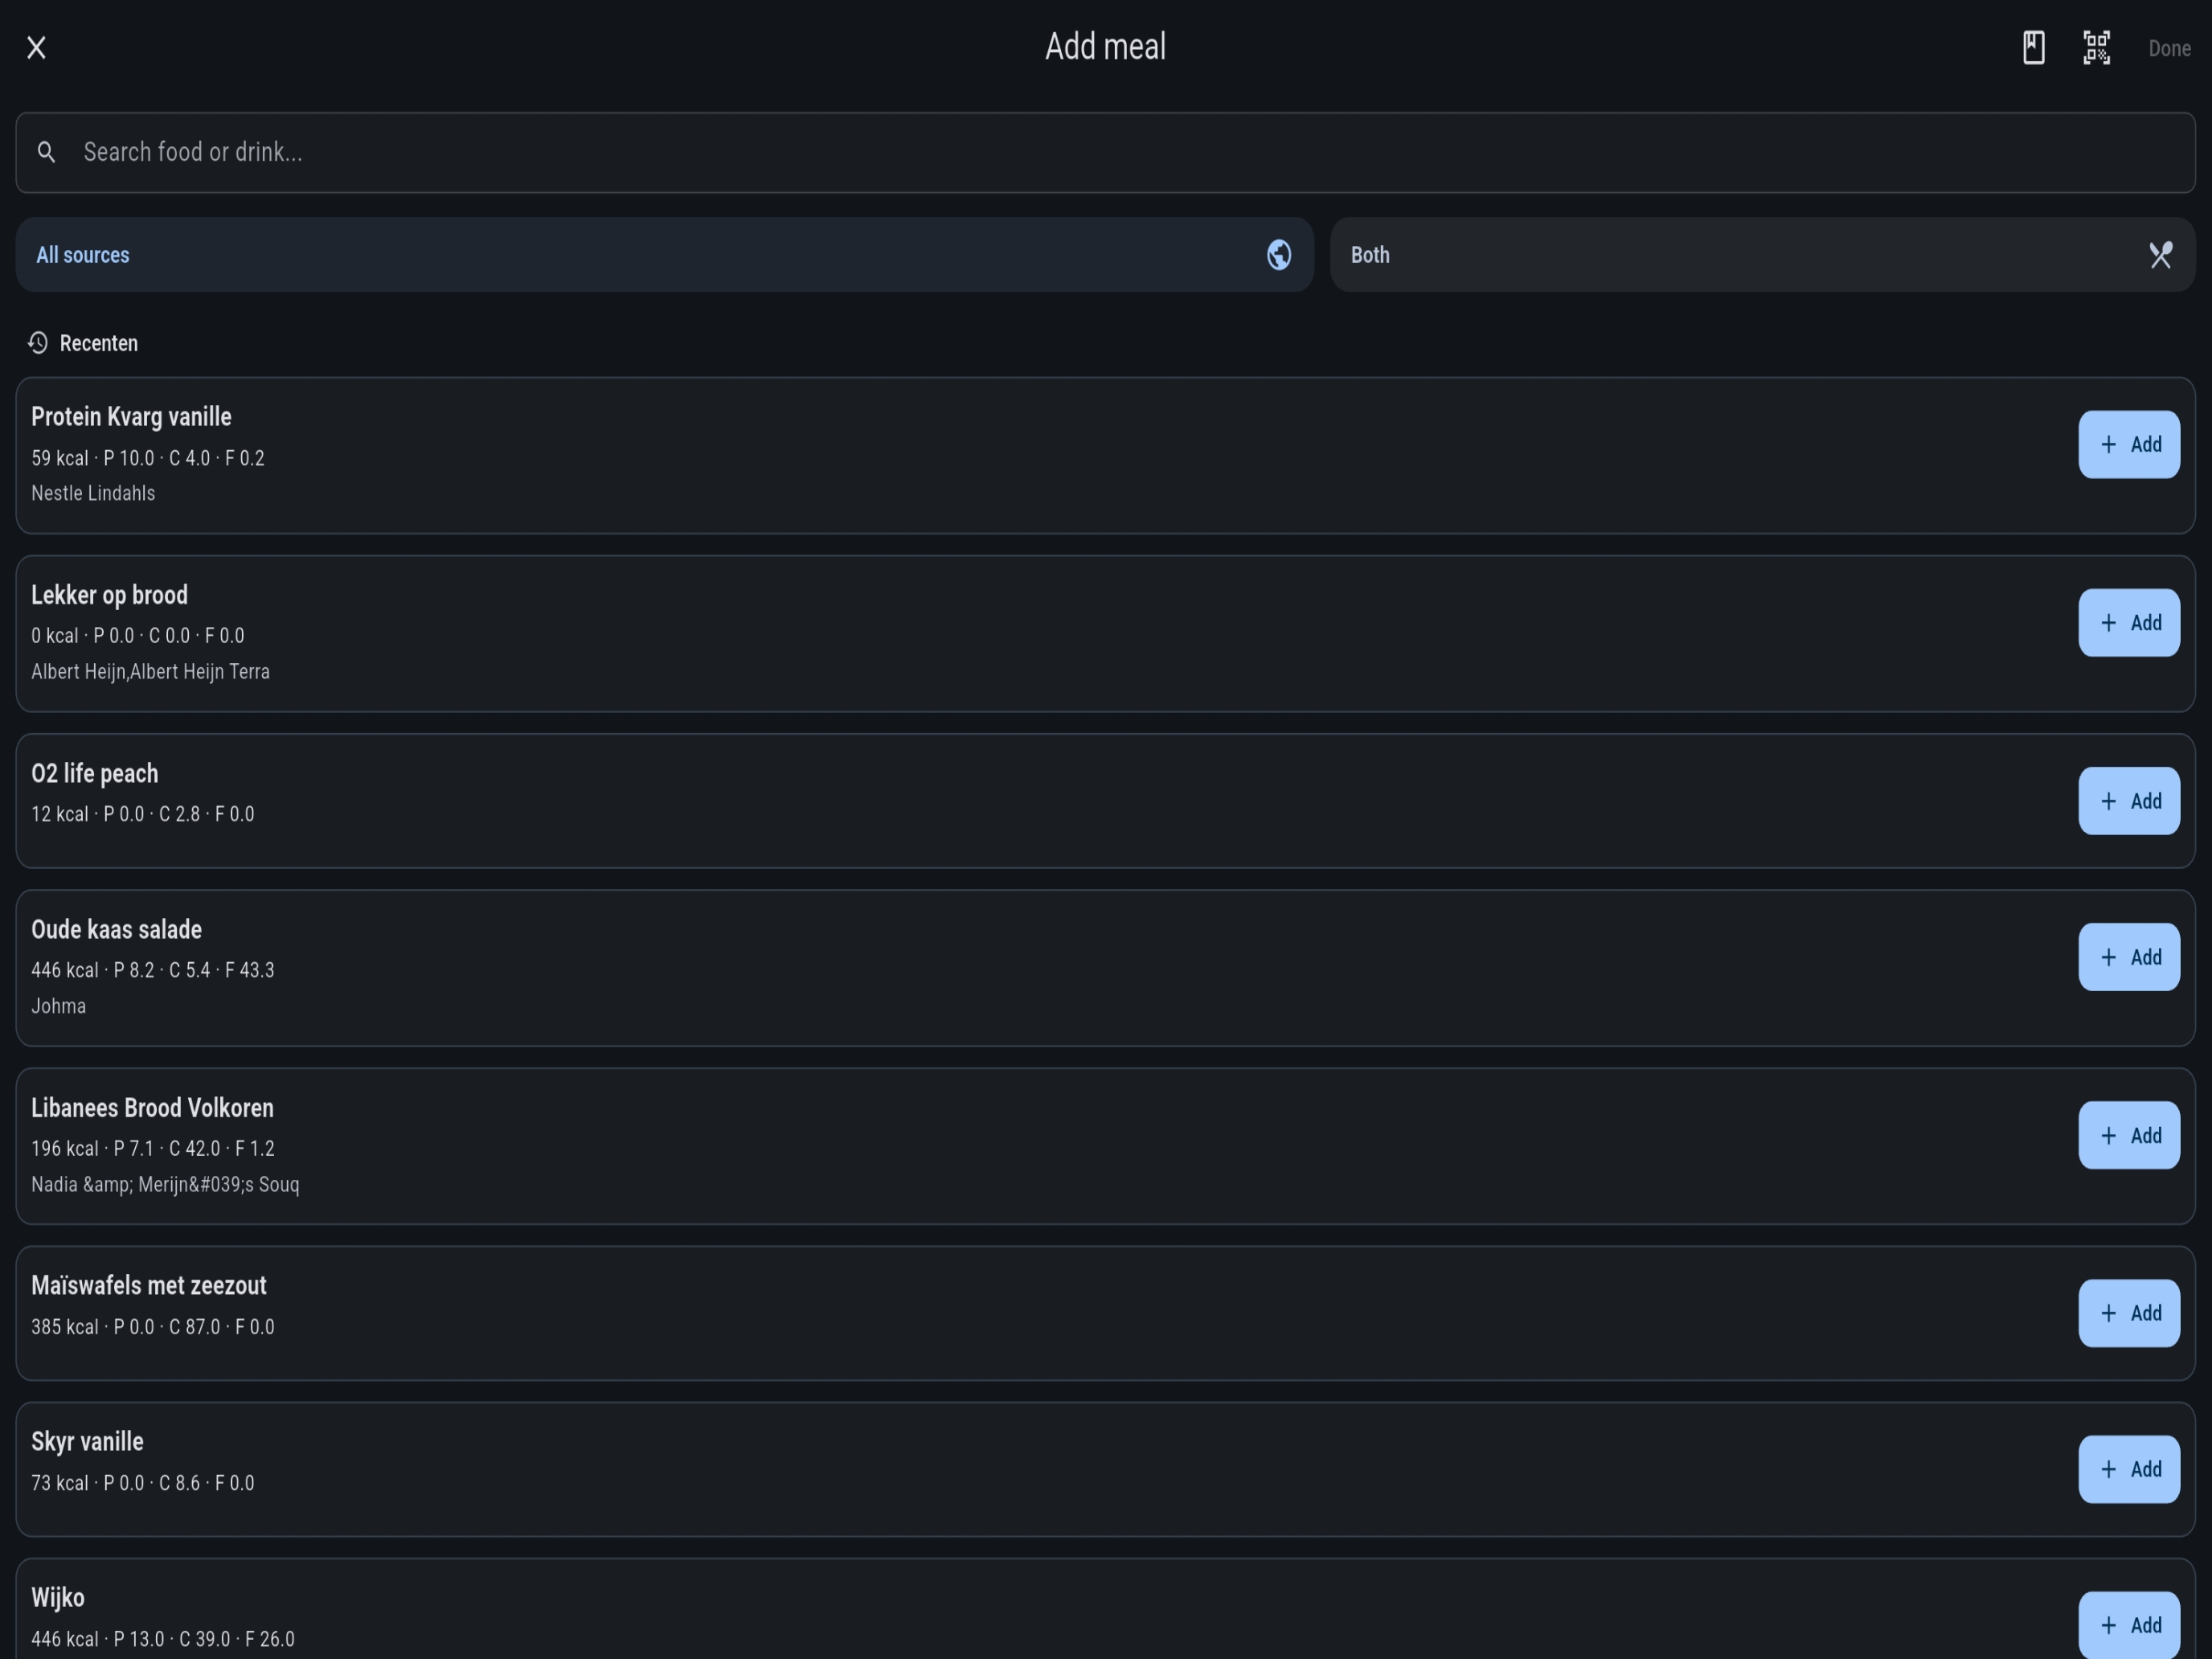Click brand text Albert Heijn,Albert Heijn Terra
The image size is (2212, 1659).
pyautogui.click(x=150, y=671)
